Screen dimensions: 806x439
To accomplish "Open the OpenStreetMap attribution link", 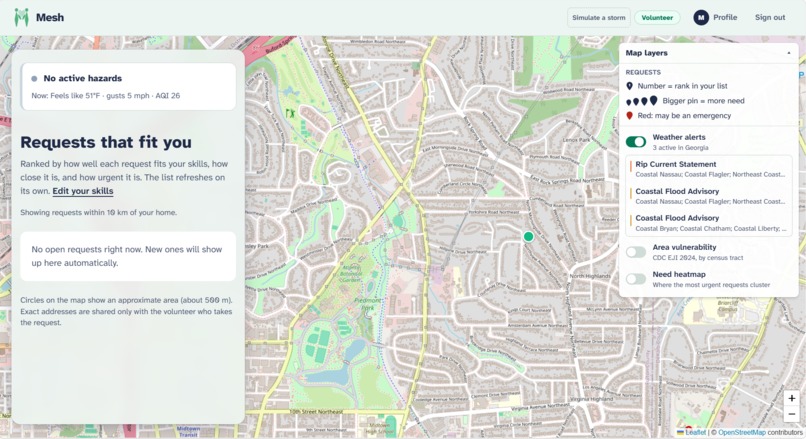I will [742, 433].
